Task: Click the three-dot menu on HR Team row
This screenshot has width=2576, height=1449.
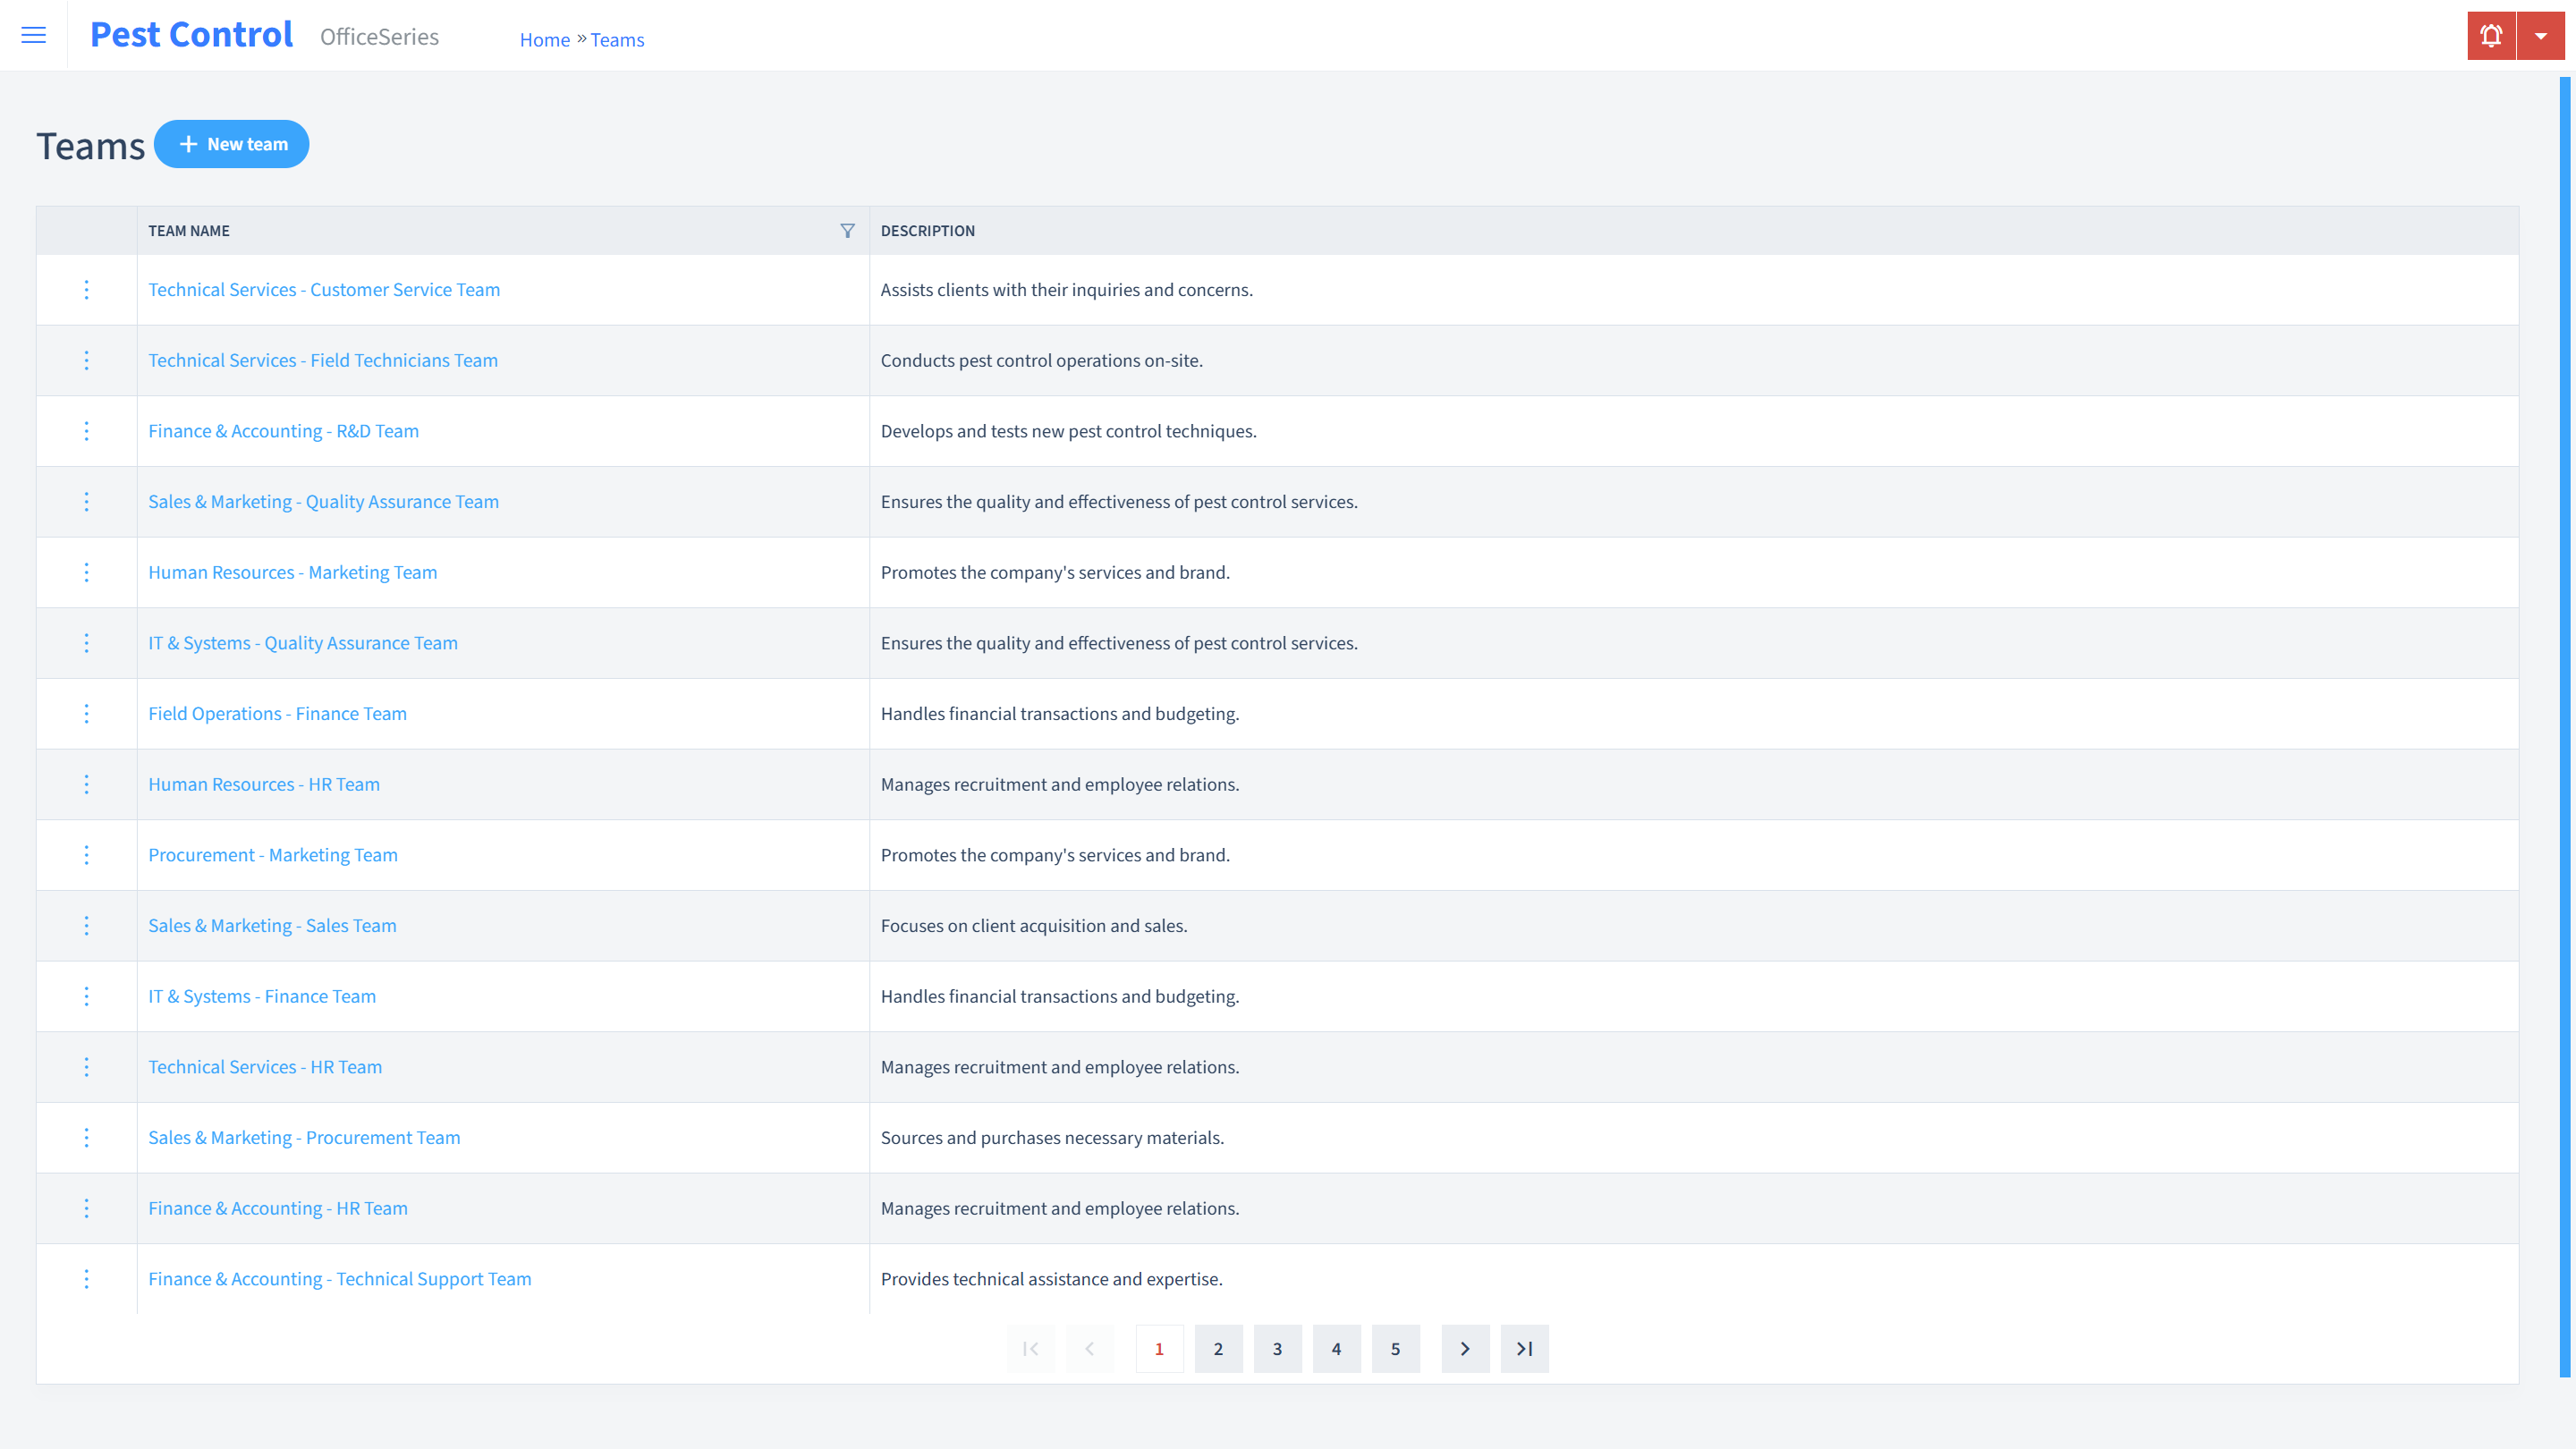Action: click(87, 784)
